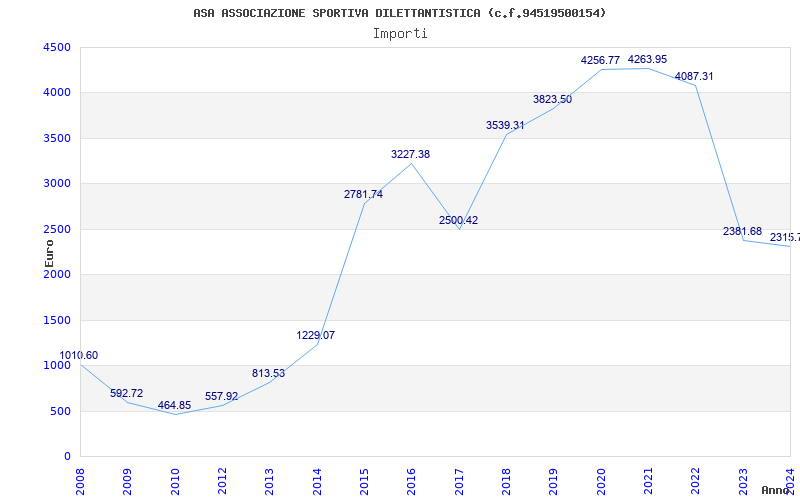
Task: Select the 2781.74 data point label
Action: click(363, 195)
